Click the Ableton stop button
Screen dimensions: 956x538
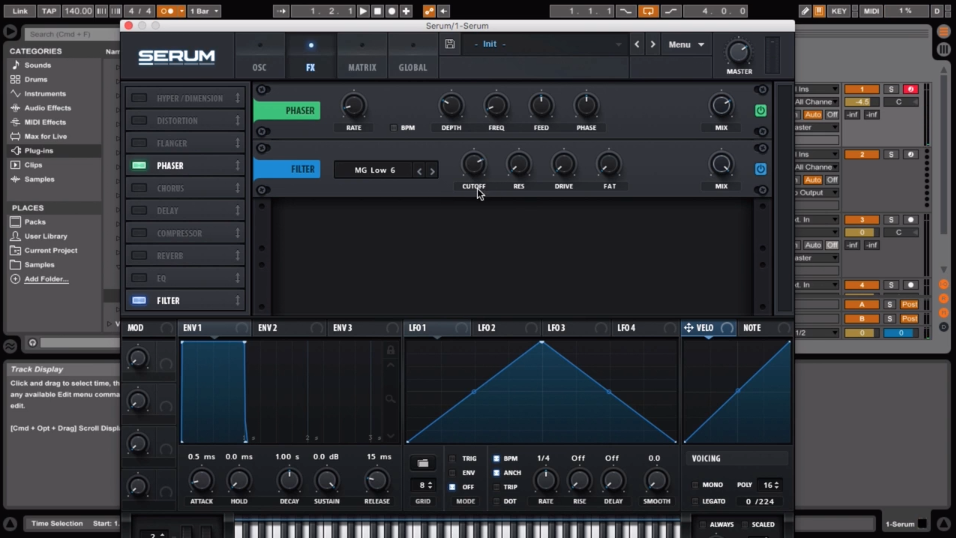point(377,11)
